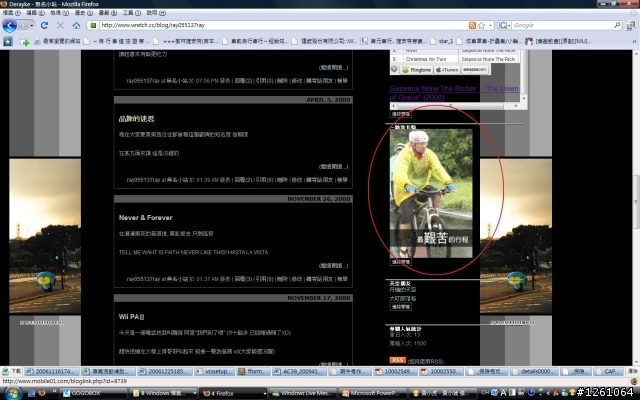Click the show desktop quick launch icon
This screenshot has width=640, height=400.
pos(31,393)
